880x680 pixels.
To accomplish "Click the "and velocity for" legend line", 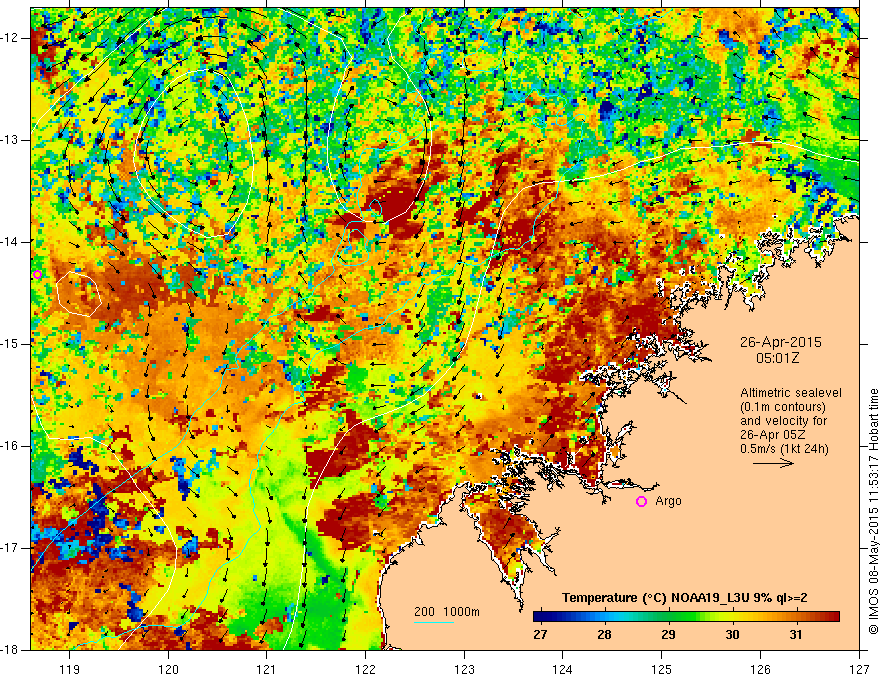I will [x=783, y=421].
